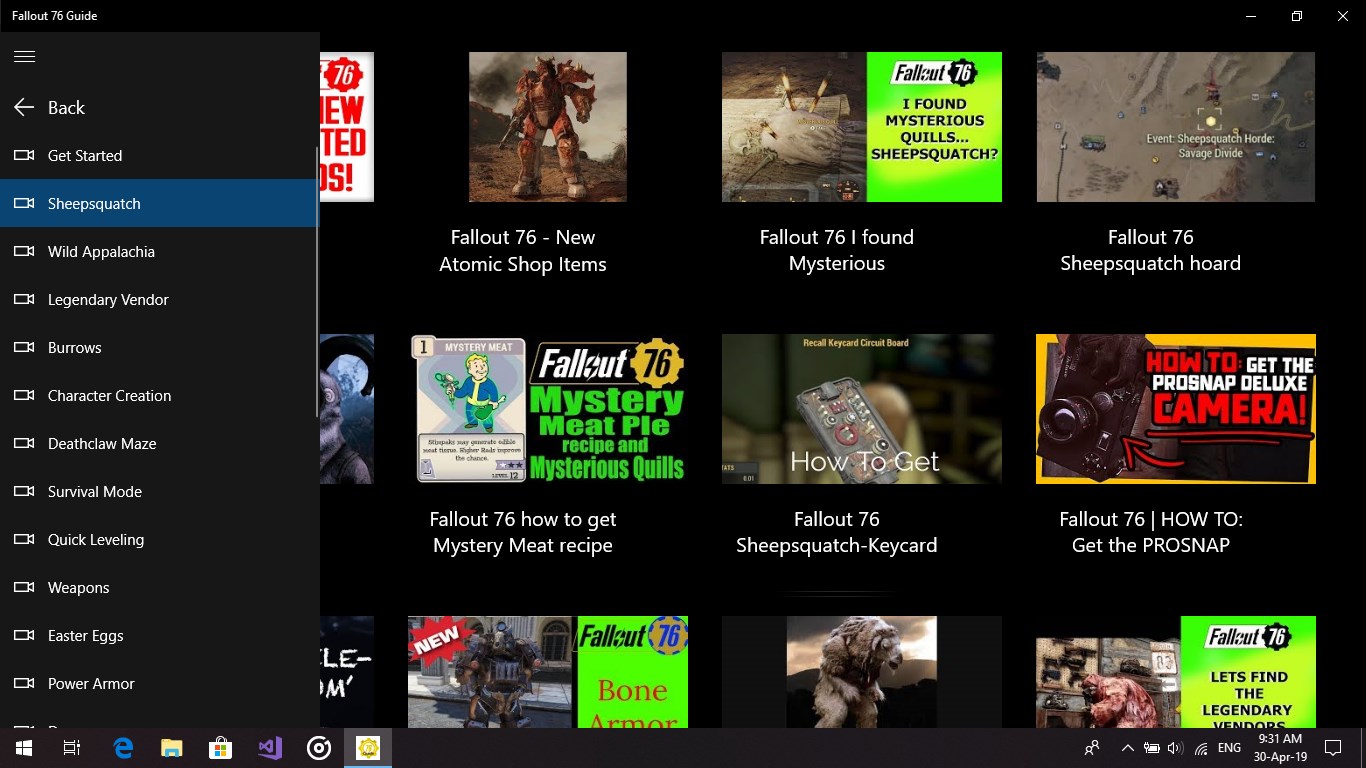This screenshot has height=768, width=1366.
Task: Open the volume control in tray
Action: tap(1175, 748)
